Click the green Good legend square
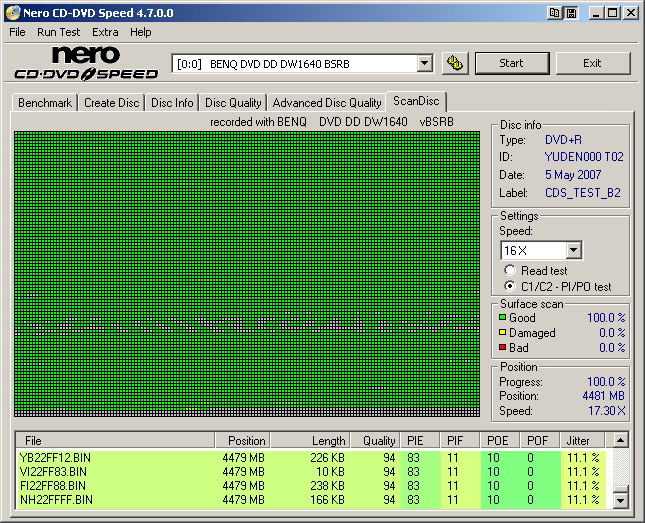Viewport: 645px width, 523px height. coord(503,318)
